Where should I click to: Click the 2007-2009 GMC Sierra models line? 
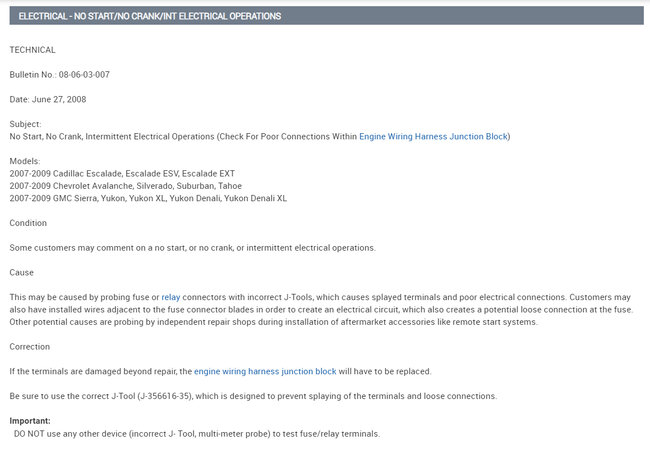point(148,198)
